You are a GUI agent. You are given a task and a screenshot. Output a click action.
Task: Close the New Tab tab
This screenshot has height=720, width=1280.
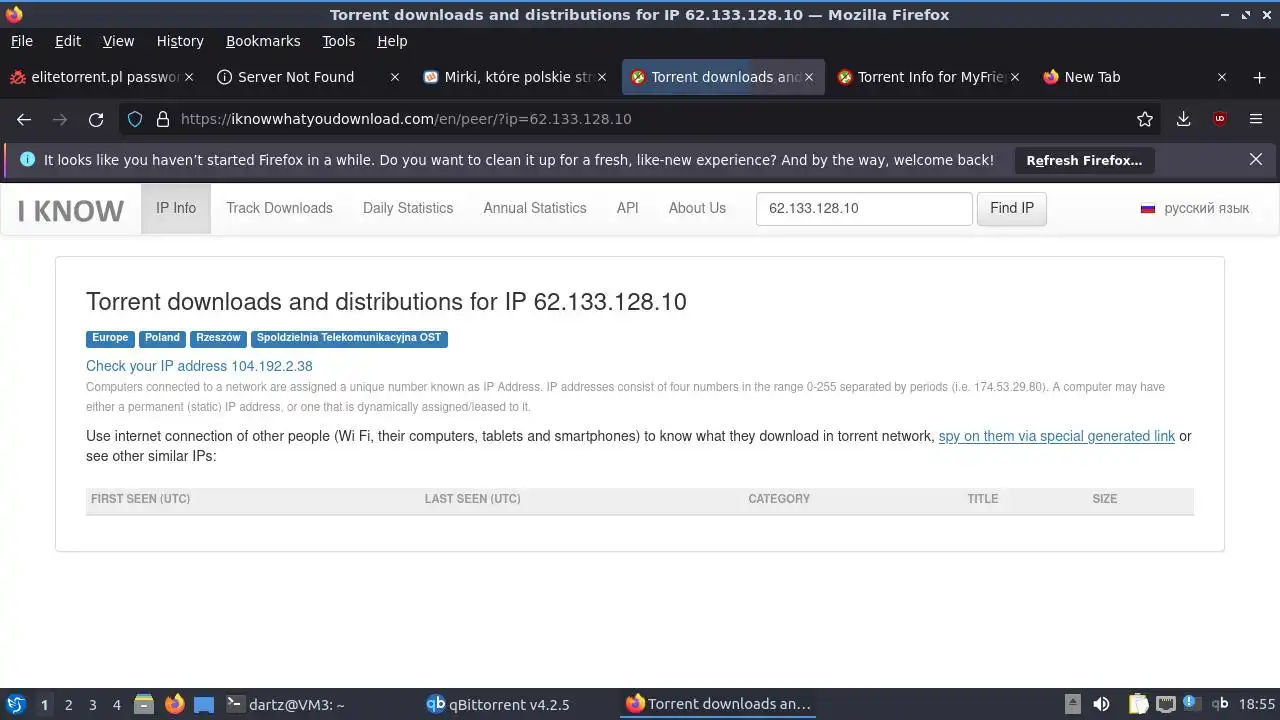click(1221, 77)
